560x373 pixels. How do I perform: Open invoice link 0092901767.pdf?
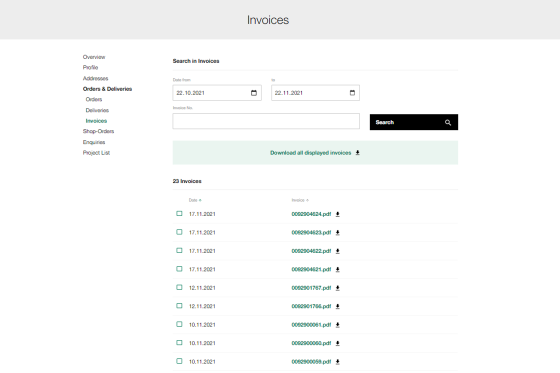coord(311,288)
